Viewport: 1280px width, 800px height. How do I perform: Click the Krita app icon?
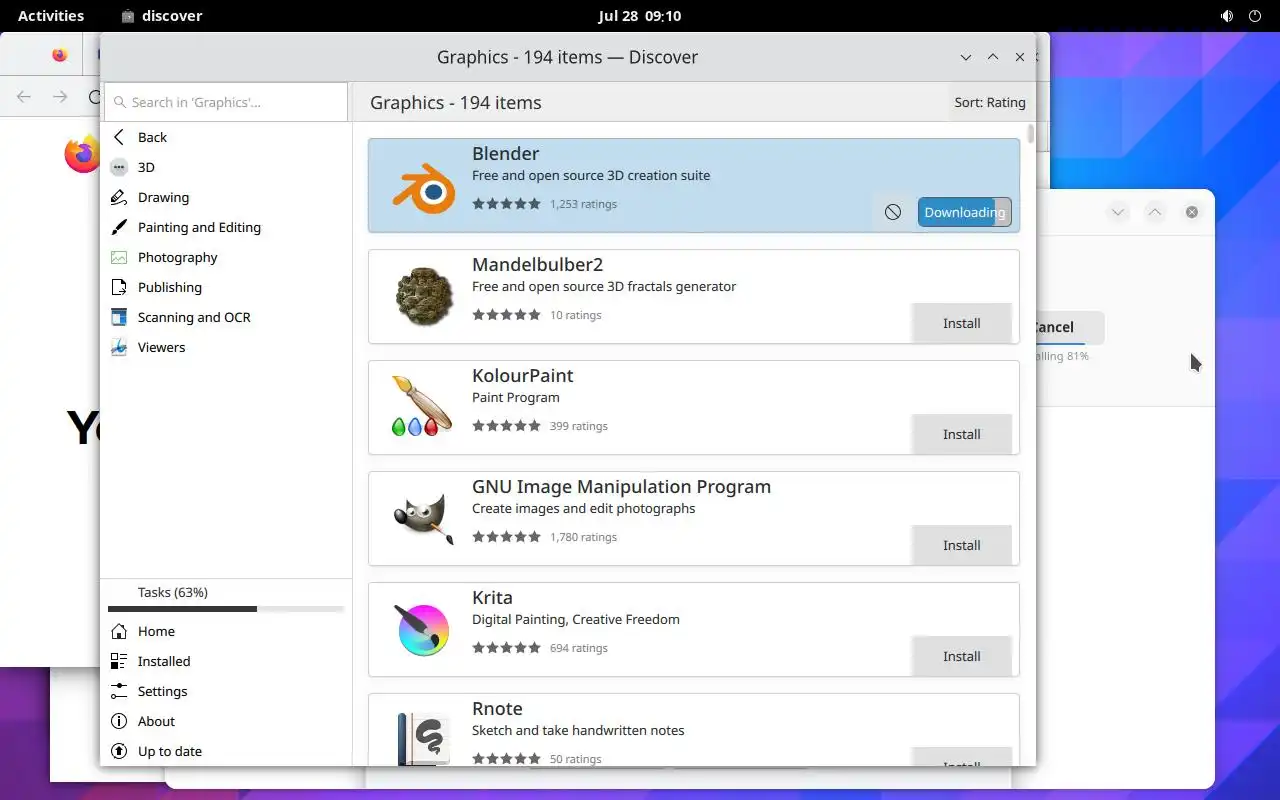[x=424, y=630]
